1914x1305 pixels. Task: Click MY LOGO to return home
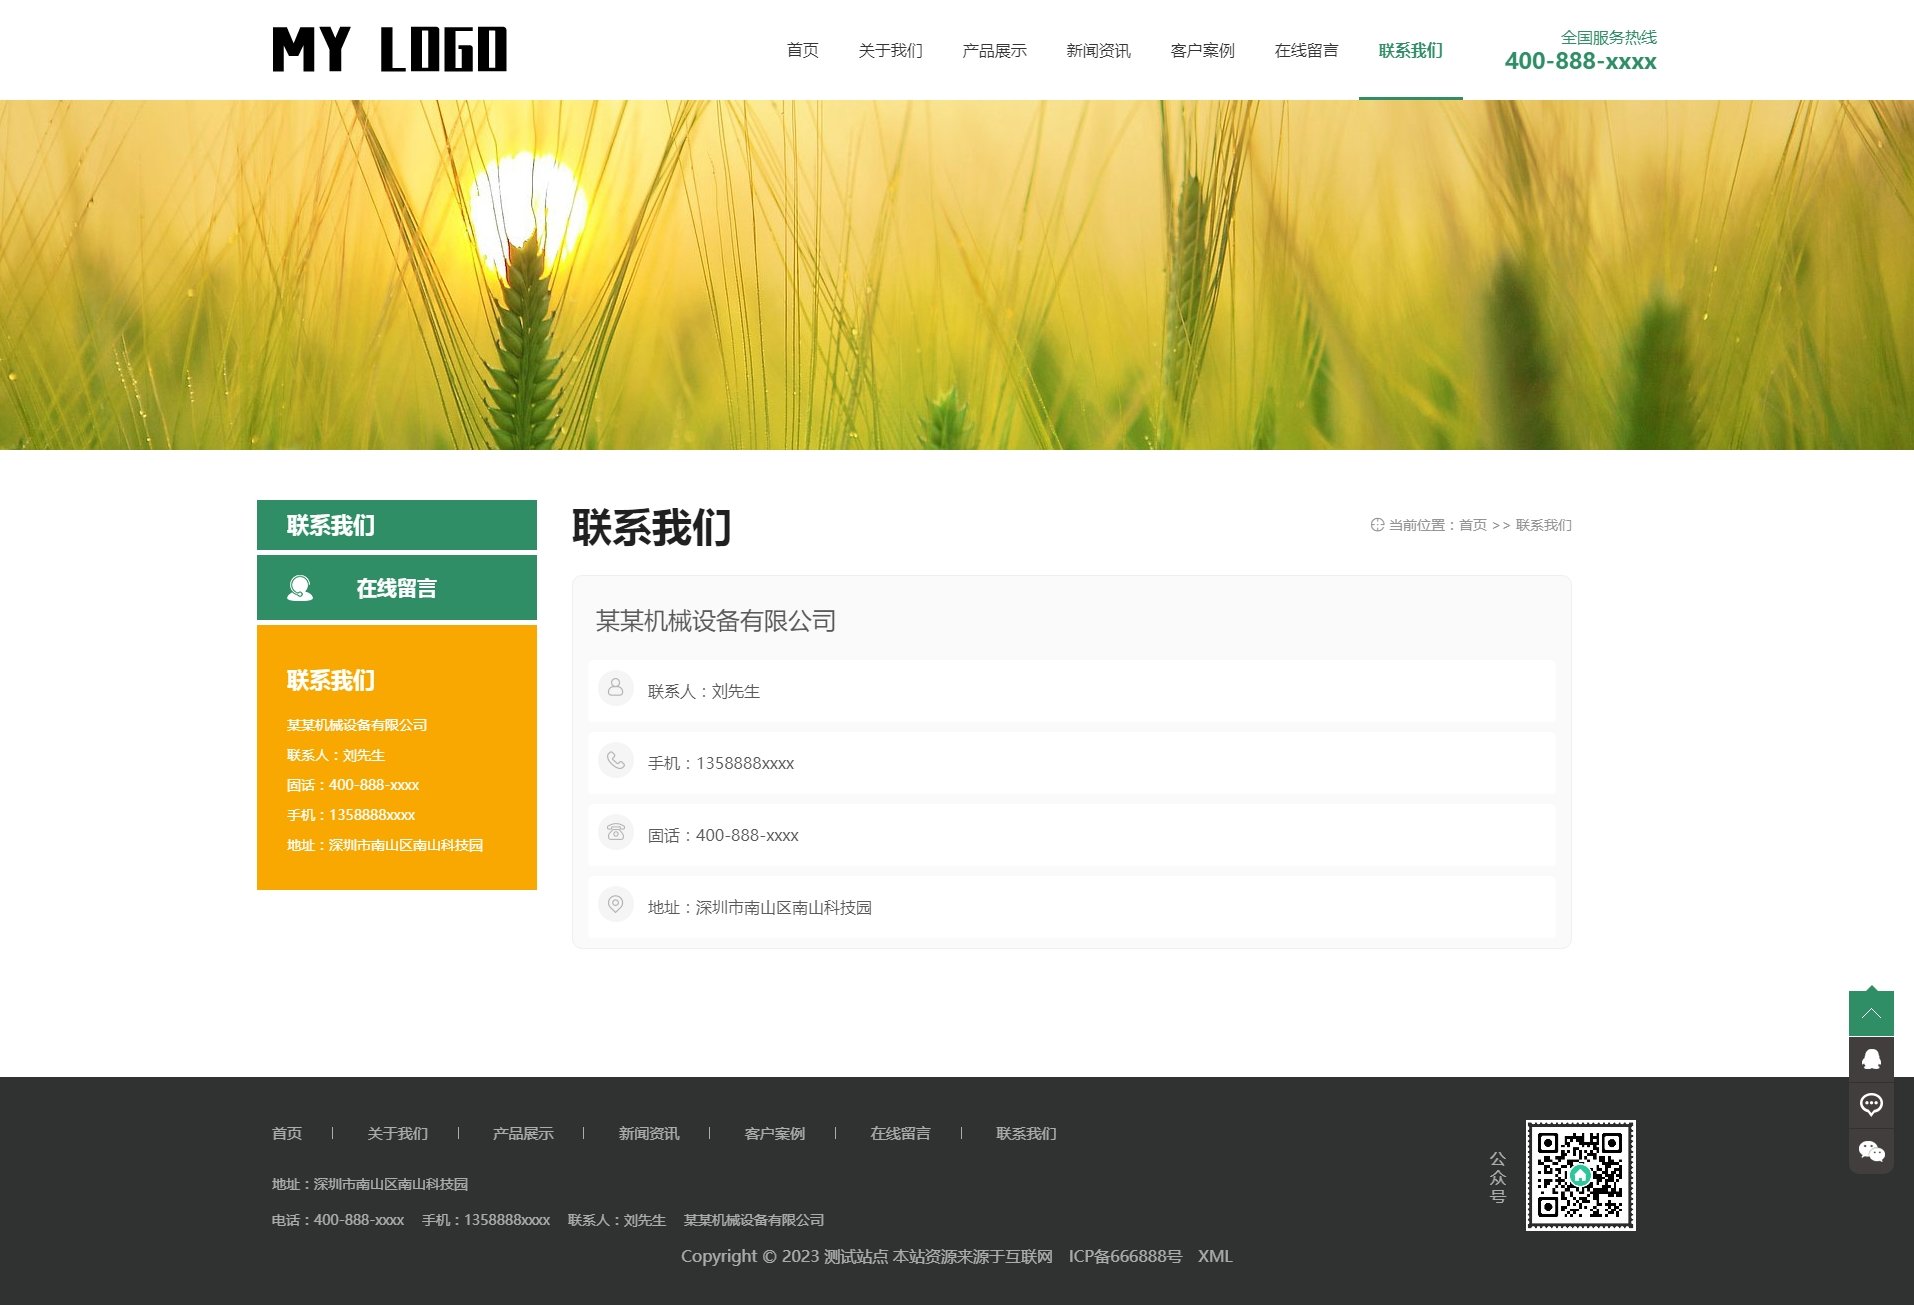389,49
